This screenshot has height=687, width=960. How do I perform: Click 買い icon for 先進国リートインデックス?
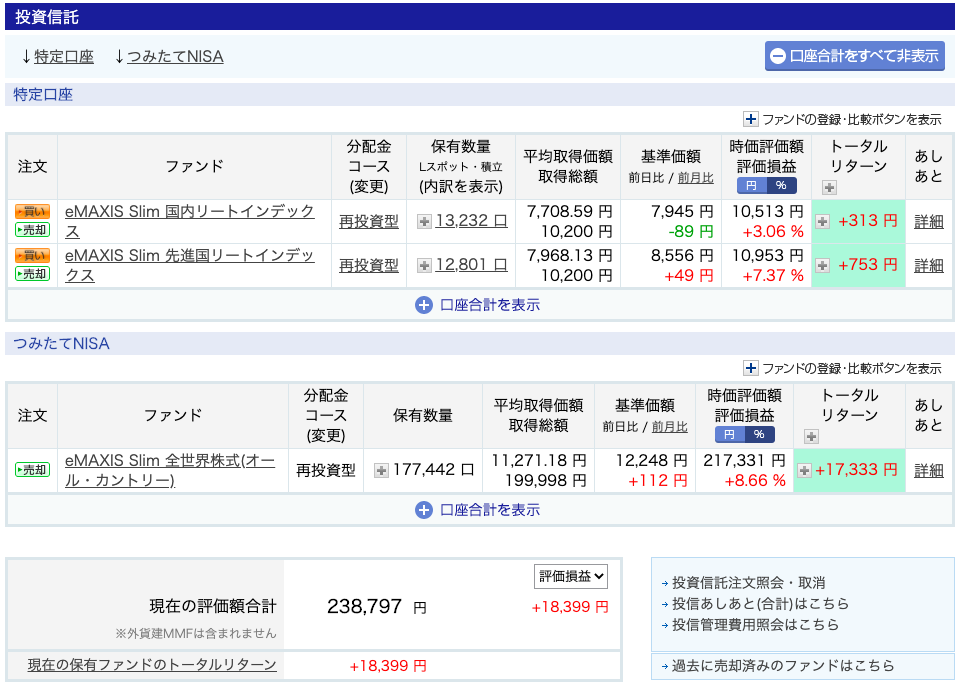pyautogui.click(x=32, y=255)
